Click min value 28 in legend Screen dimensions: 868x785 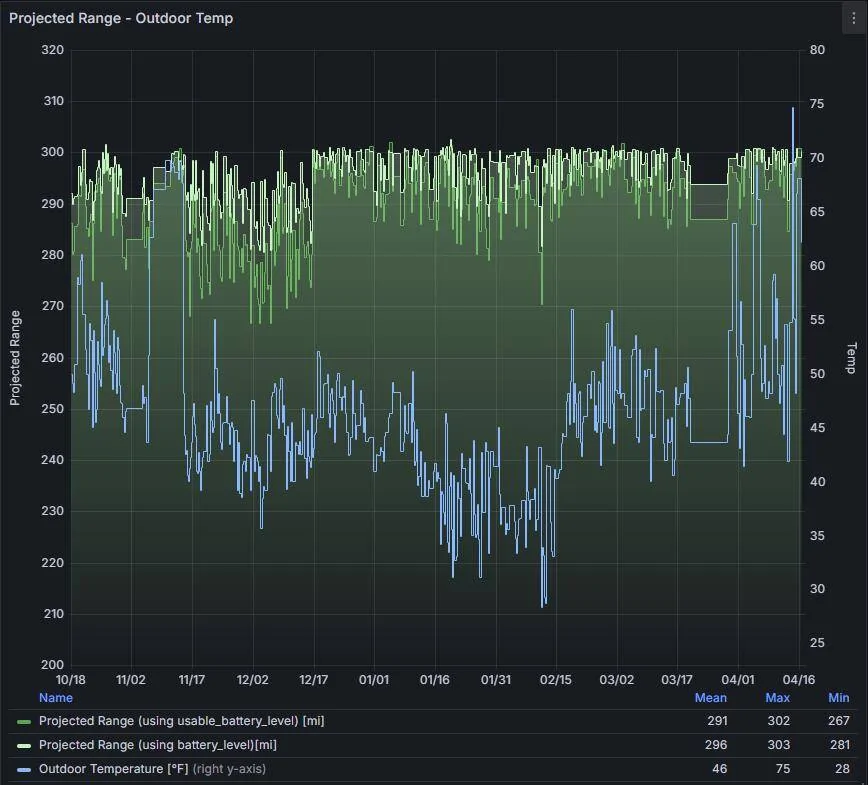point(842,768)
